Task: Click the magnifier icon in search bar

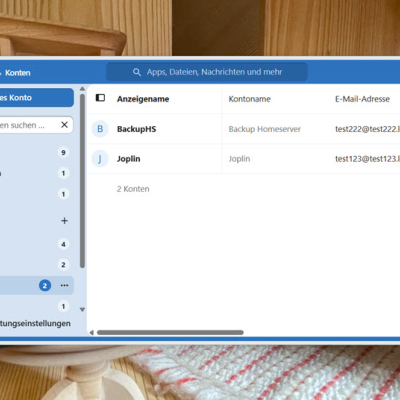Action: (137, 72)
